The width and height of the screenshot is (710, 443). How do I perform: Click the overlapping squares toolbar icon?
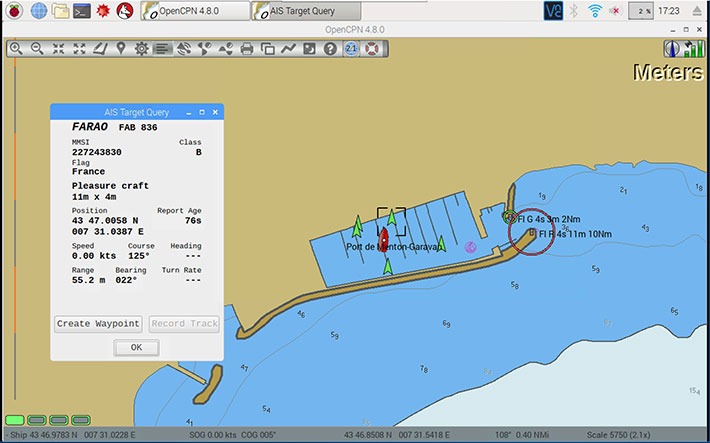pos(268,48)
